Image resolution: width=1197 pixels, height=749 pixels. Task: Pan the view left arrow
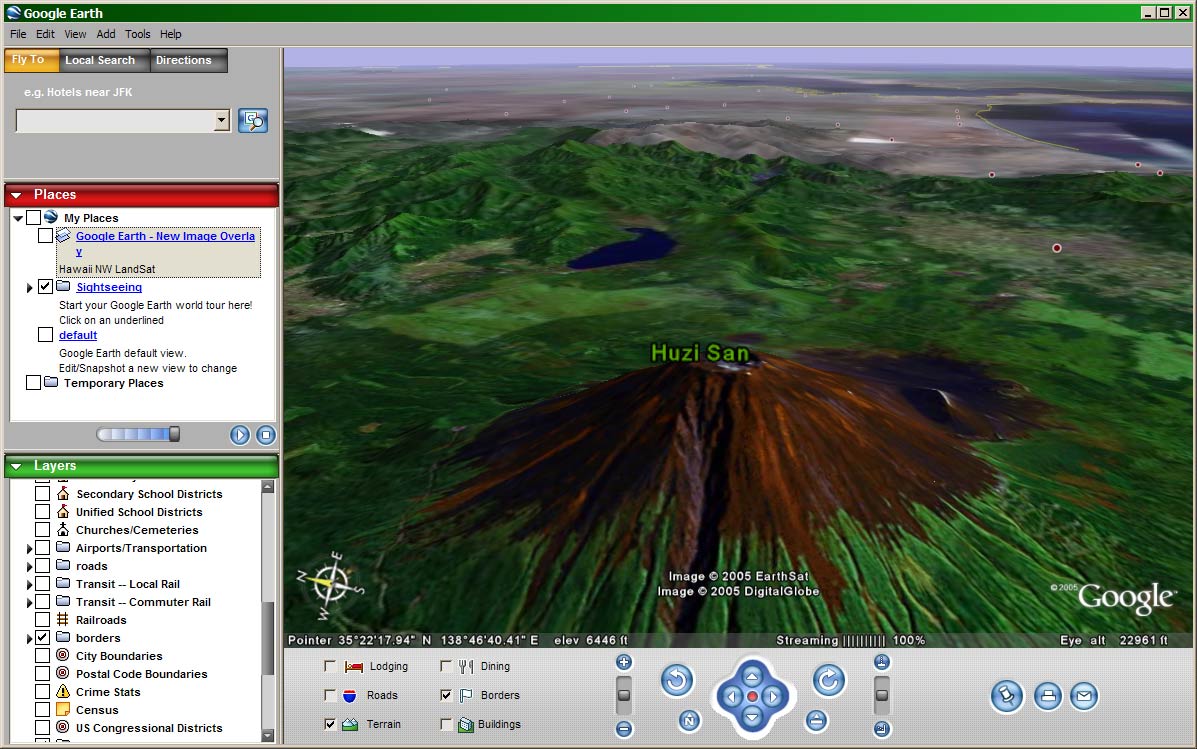(731, 696)
